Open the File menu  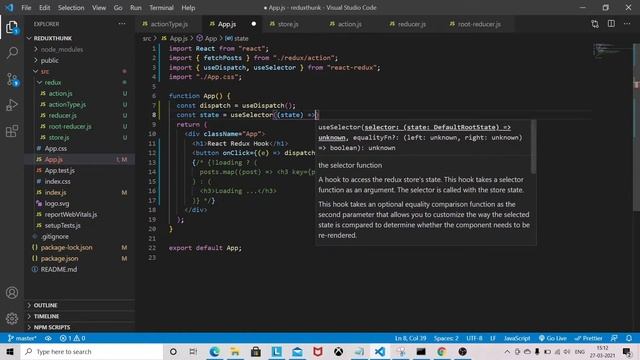[26, 8]
